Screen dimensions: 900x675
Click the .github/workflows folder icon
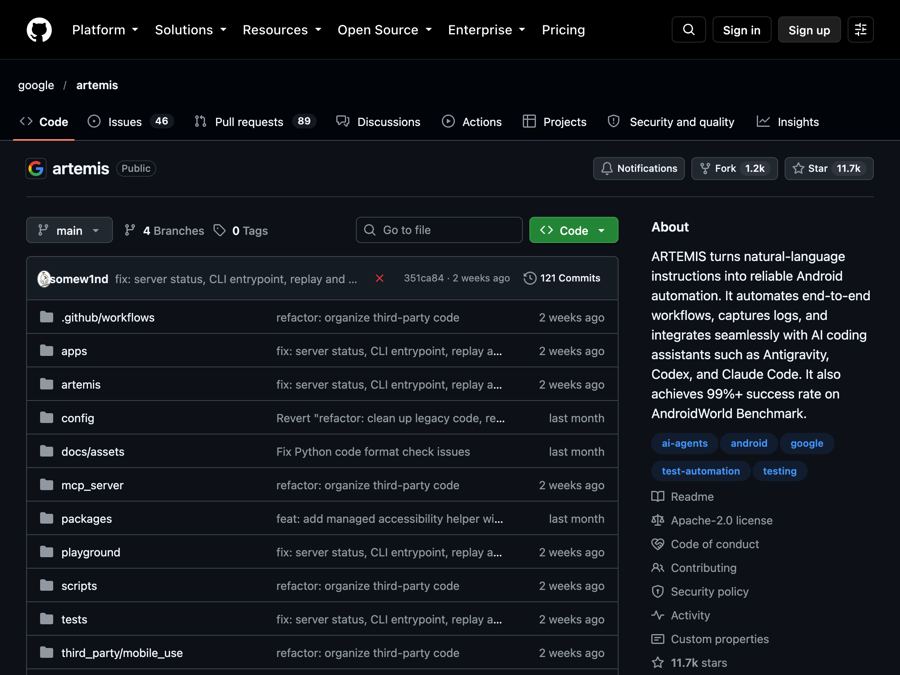46,317
